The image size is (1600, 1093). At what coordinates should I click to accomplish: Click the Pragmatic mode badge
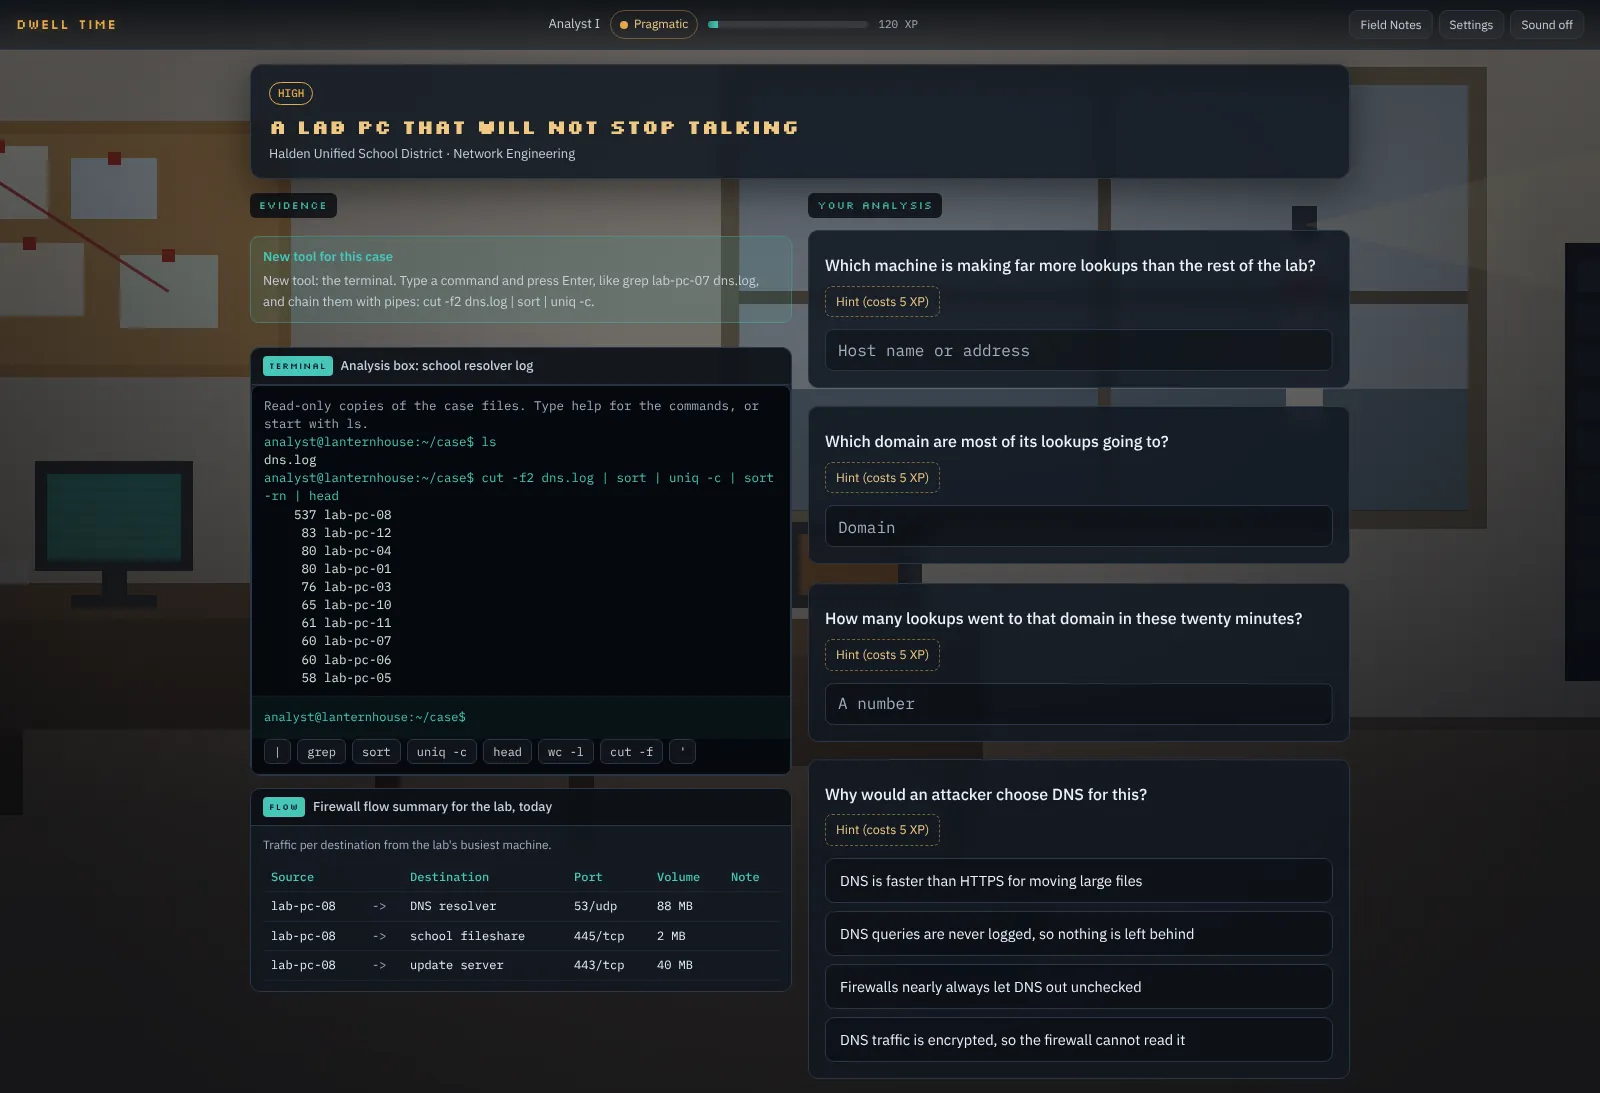[654, 24]
